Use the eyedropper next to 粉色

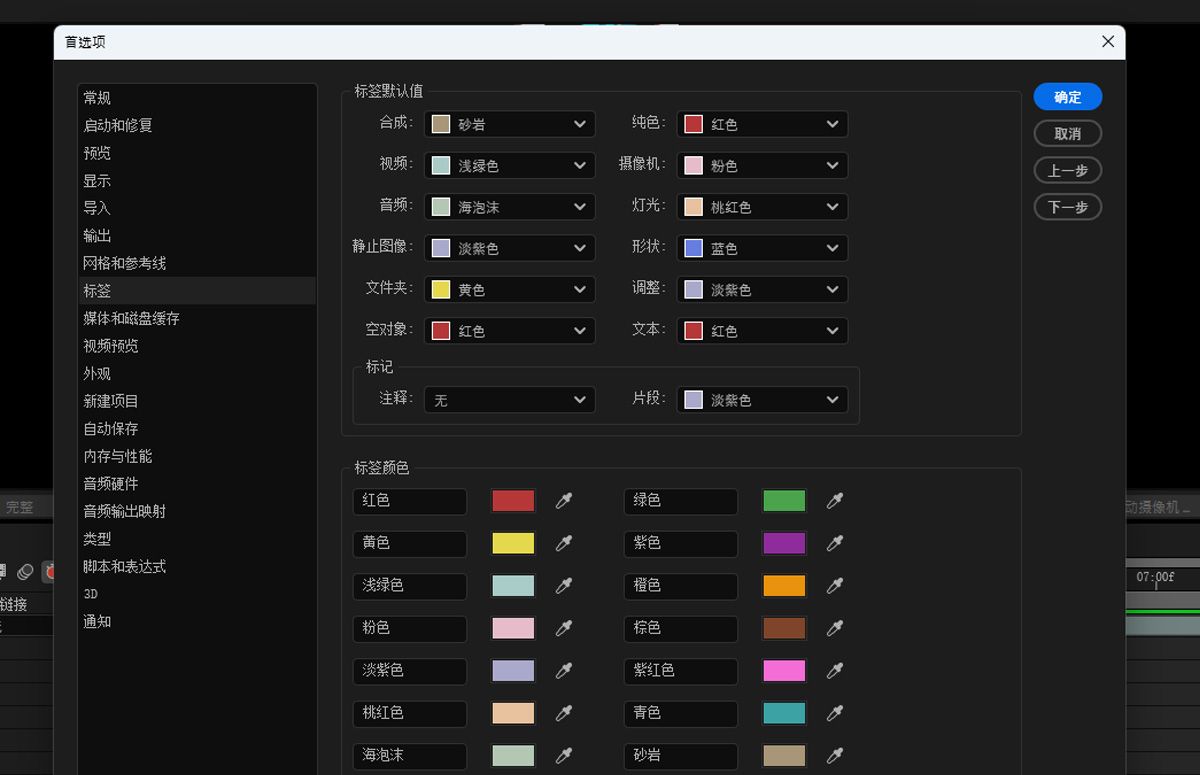[x=564, y=629]
